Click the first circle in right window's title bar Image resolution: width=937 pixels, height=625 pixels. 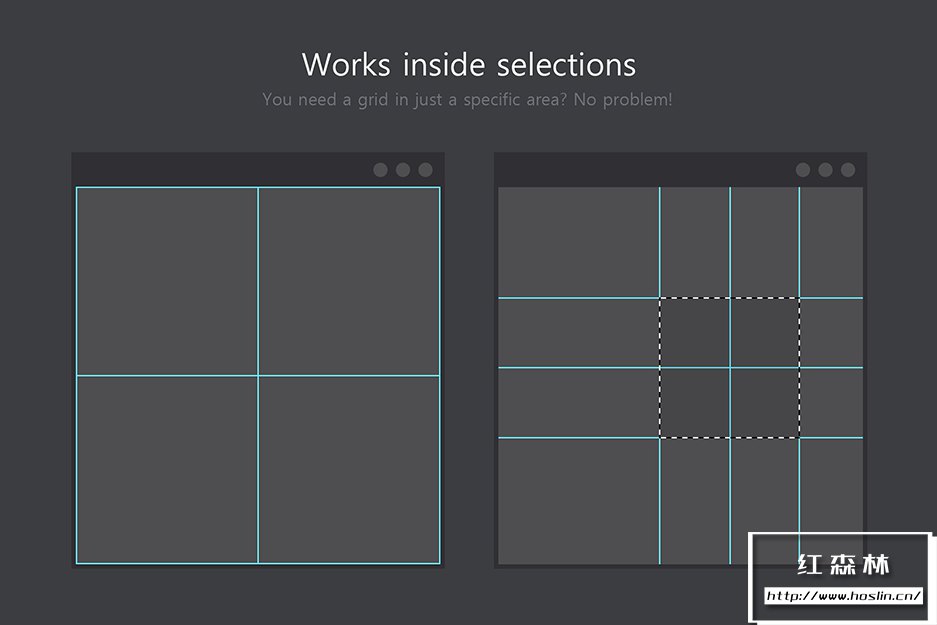(x=803, y=170)
